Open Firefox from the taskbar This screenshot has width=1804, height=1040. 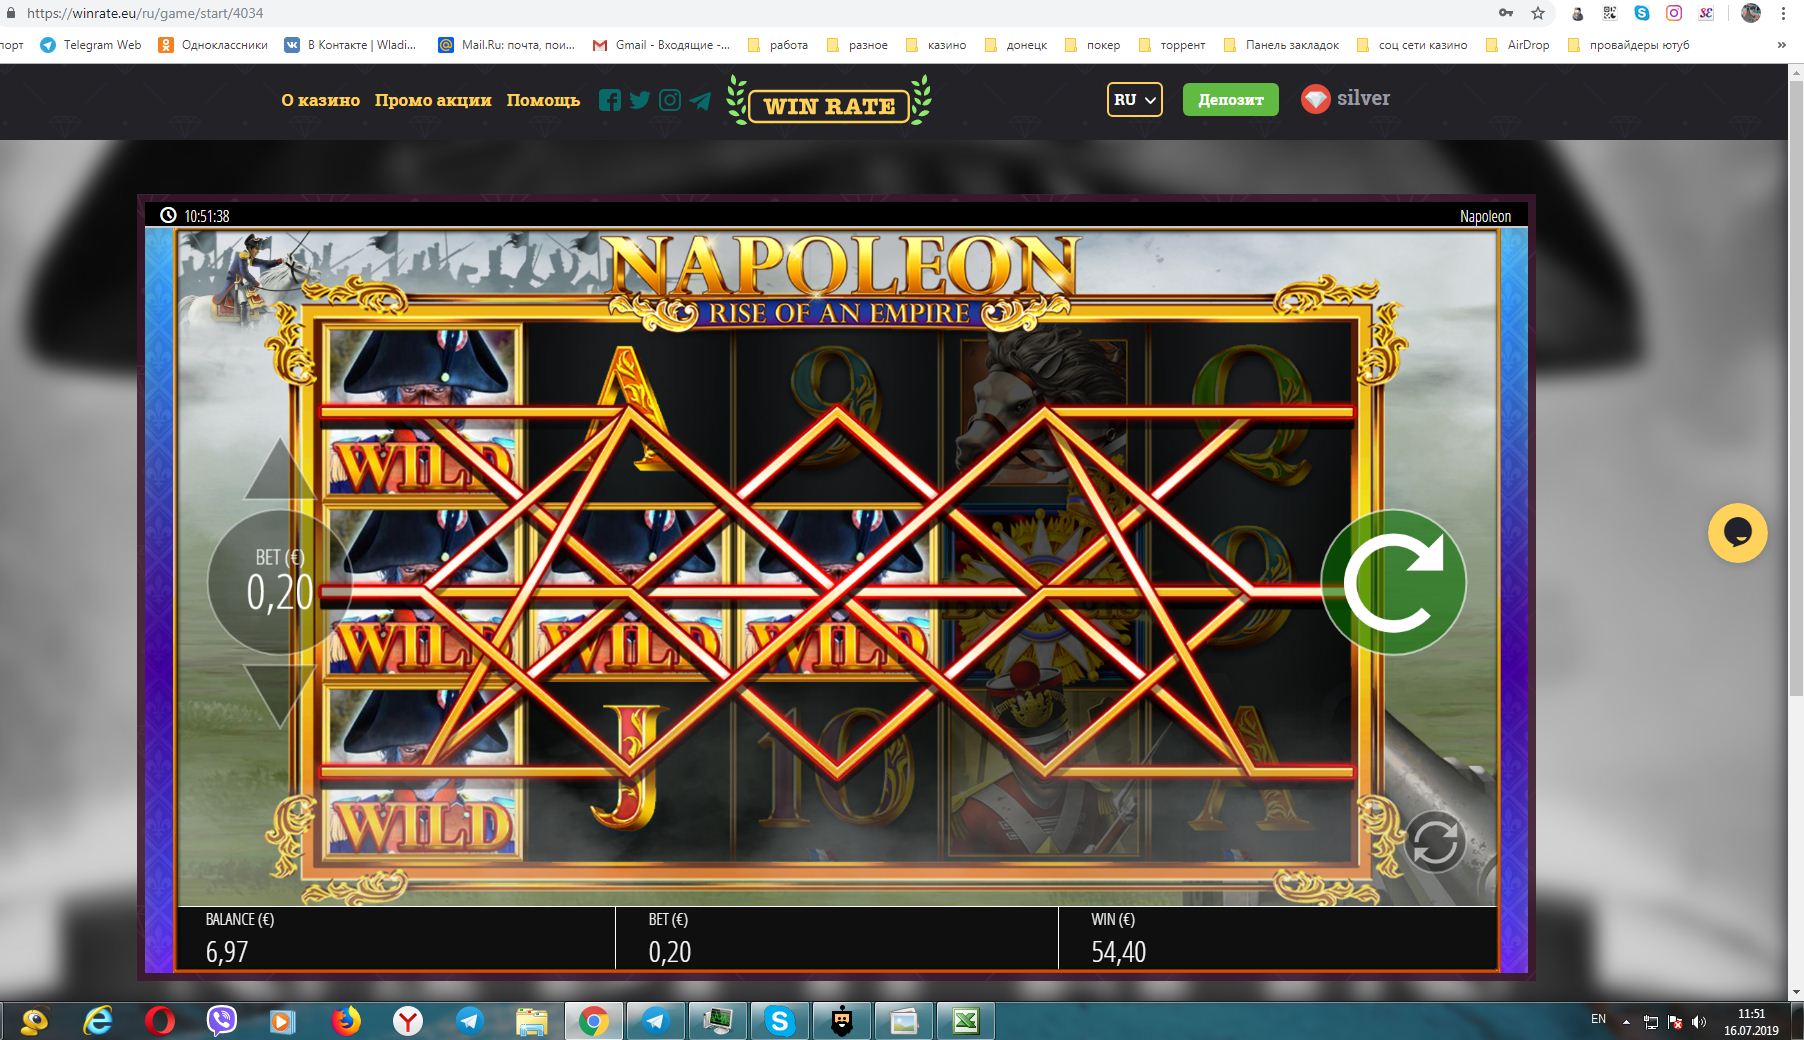pos(346,1021)
